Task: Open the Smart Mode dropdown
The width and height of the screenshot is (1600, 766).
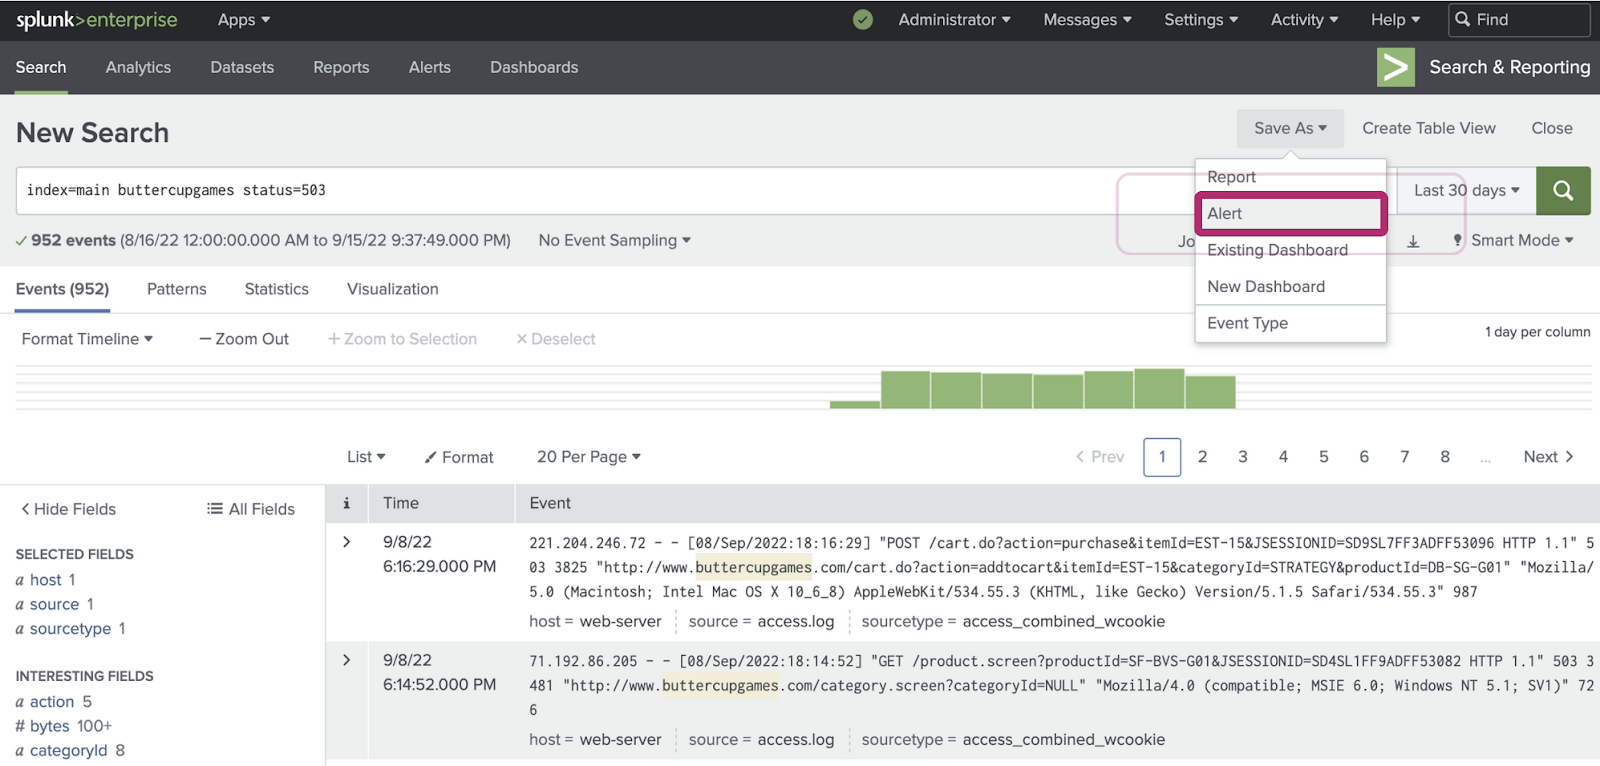Action: click(x=1514, y=240)
